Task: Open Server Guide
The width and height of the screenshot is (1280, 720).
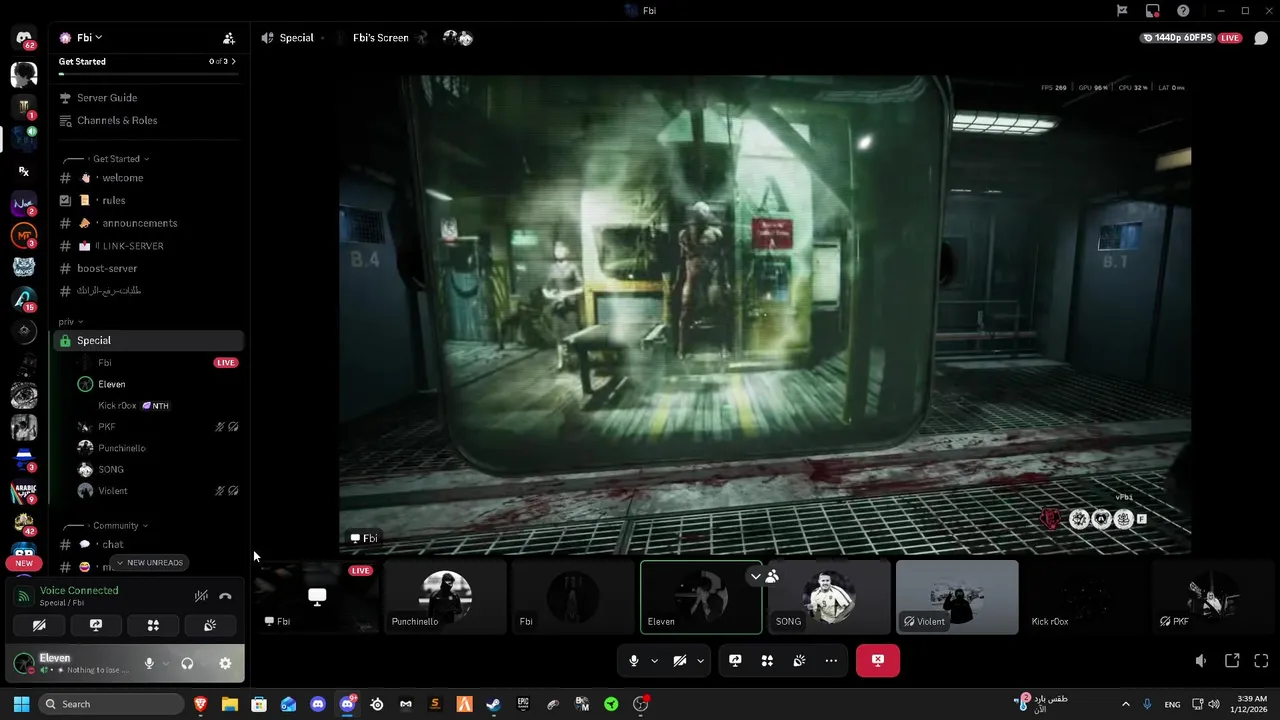Action: (x=107, y=98)
